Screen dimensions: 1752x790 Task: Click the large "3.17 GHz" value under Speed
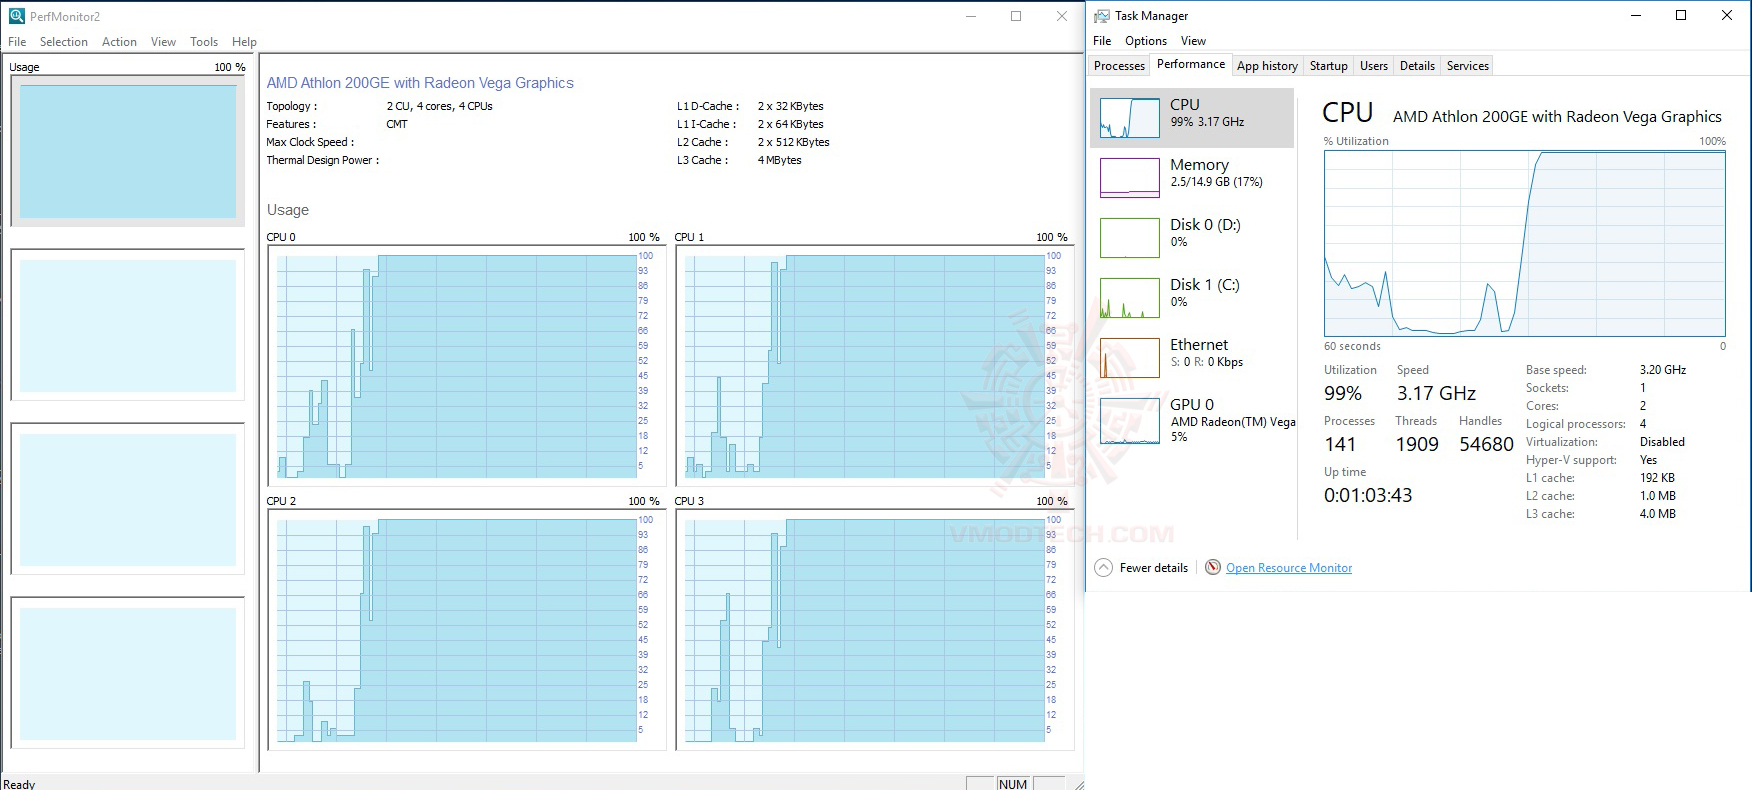pos(1436,394)
